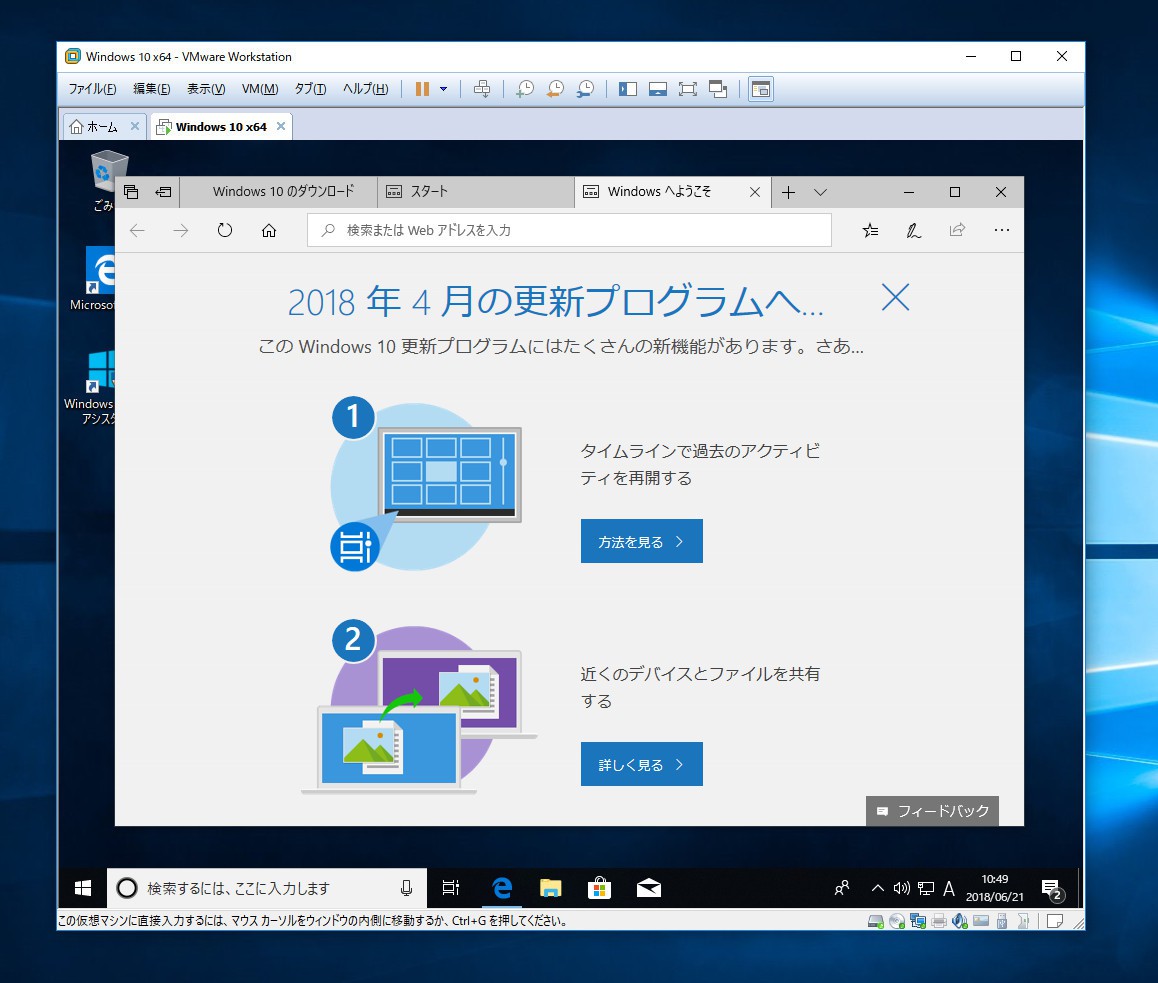This screenshot has width=1158, height=983.
Task: Open Microsoft Store from the guest taskbar
Action: [599, 888]
